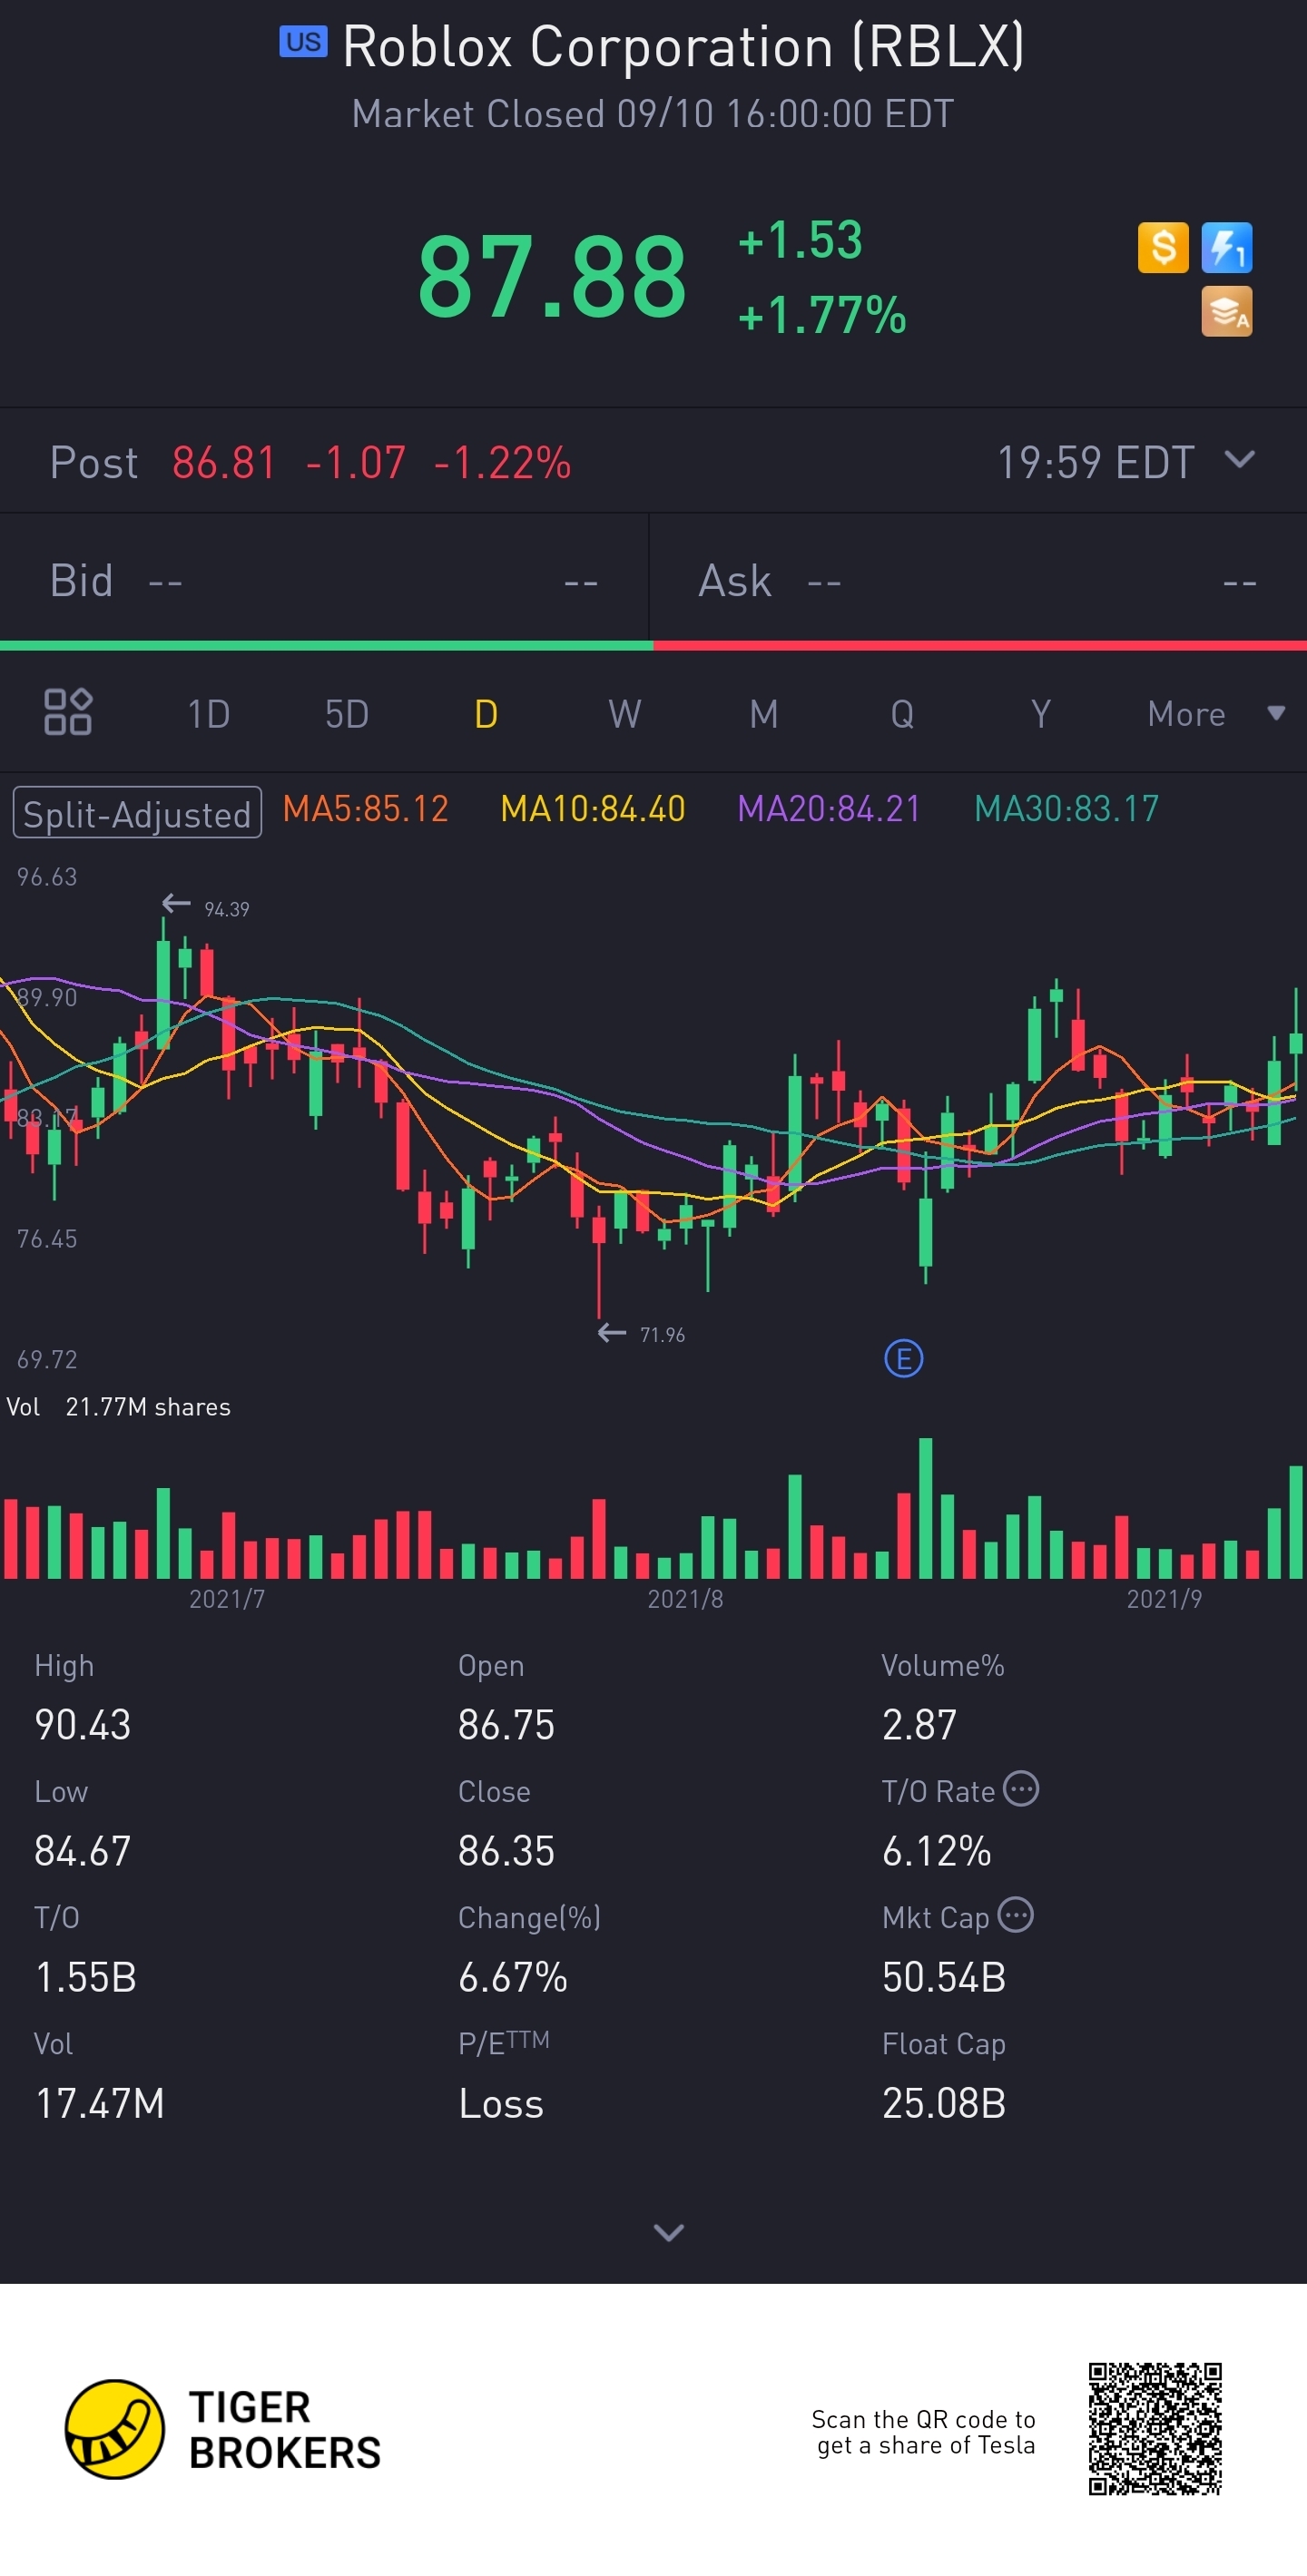This screenshot has height=2576, width=1307.
Task: Select the M monthly chart tab
Action: (x=764, y=714)
